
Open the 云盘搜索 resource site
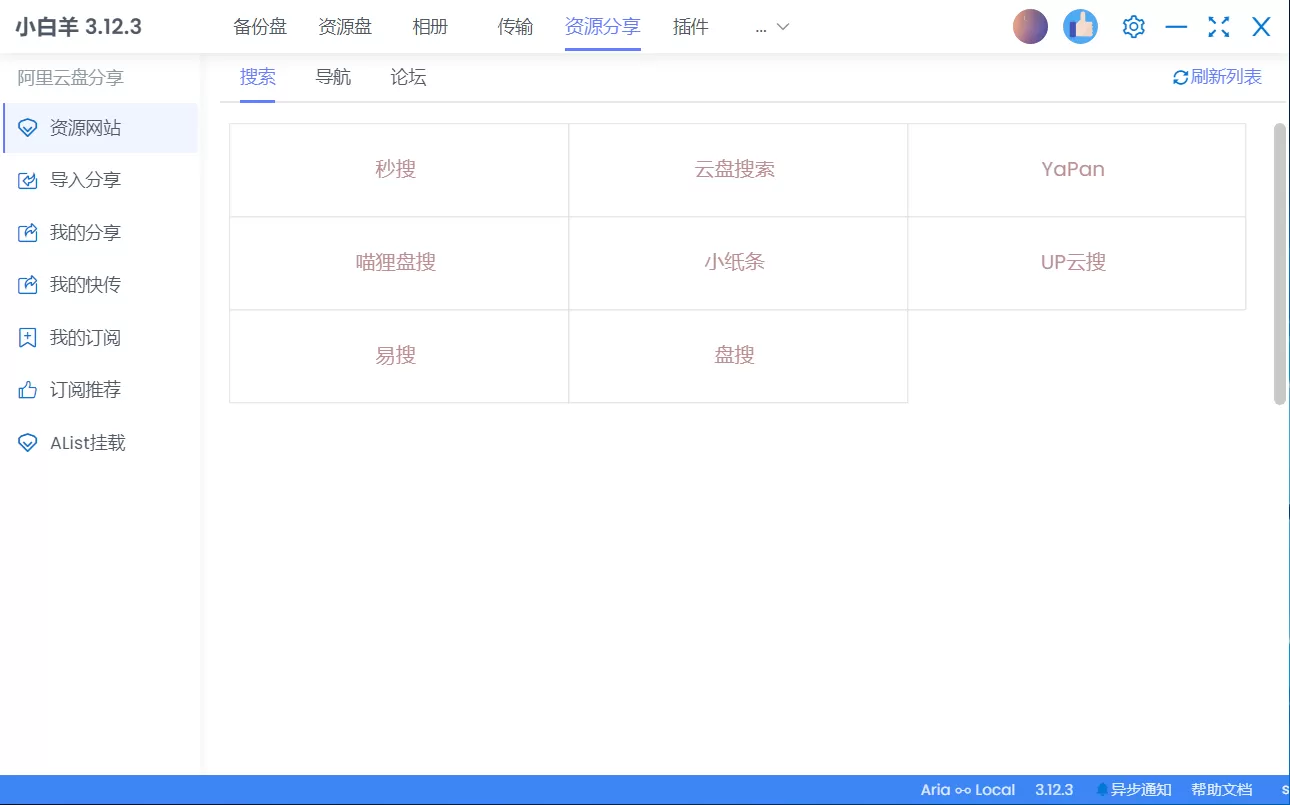[737, 169]
